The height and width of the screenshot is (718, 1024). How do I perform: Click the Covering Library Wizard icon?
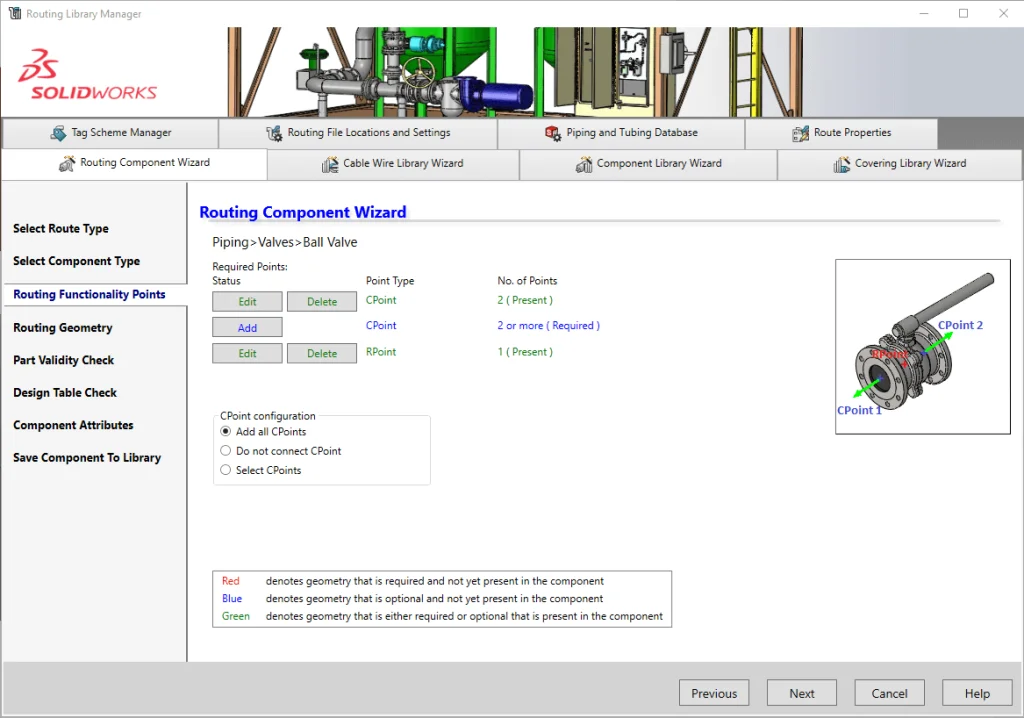pyautogui.click(x=842, y=164)
